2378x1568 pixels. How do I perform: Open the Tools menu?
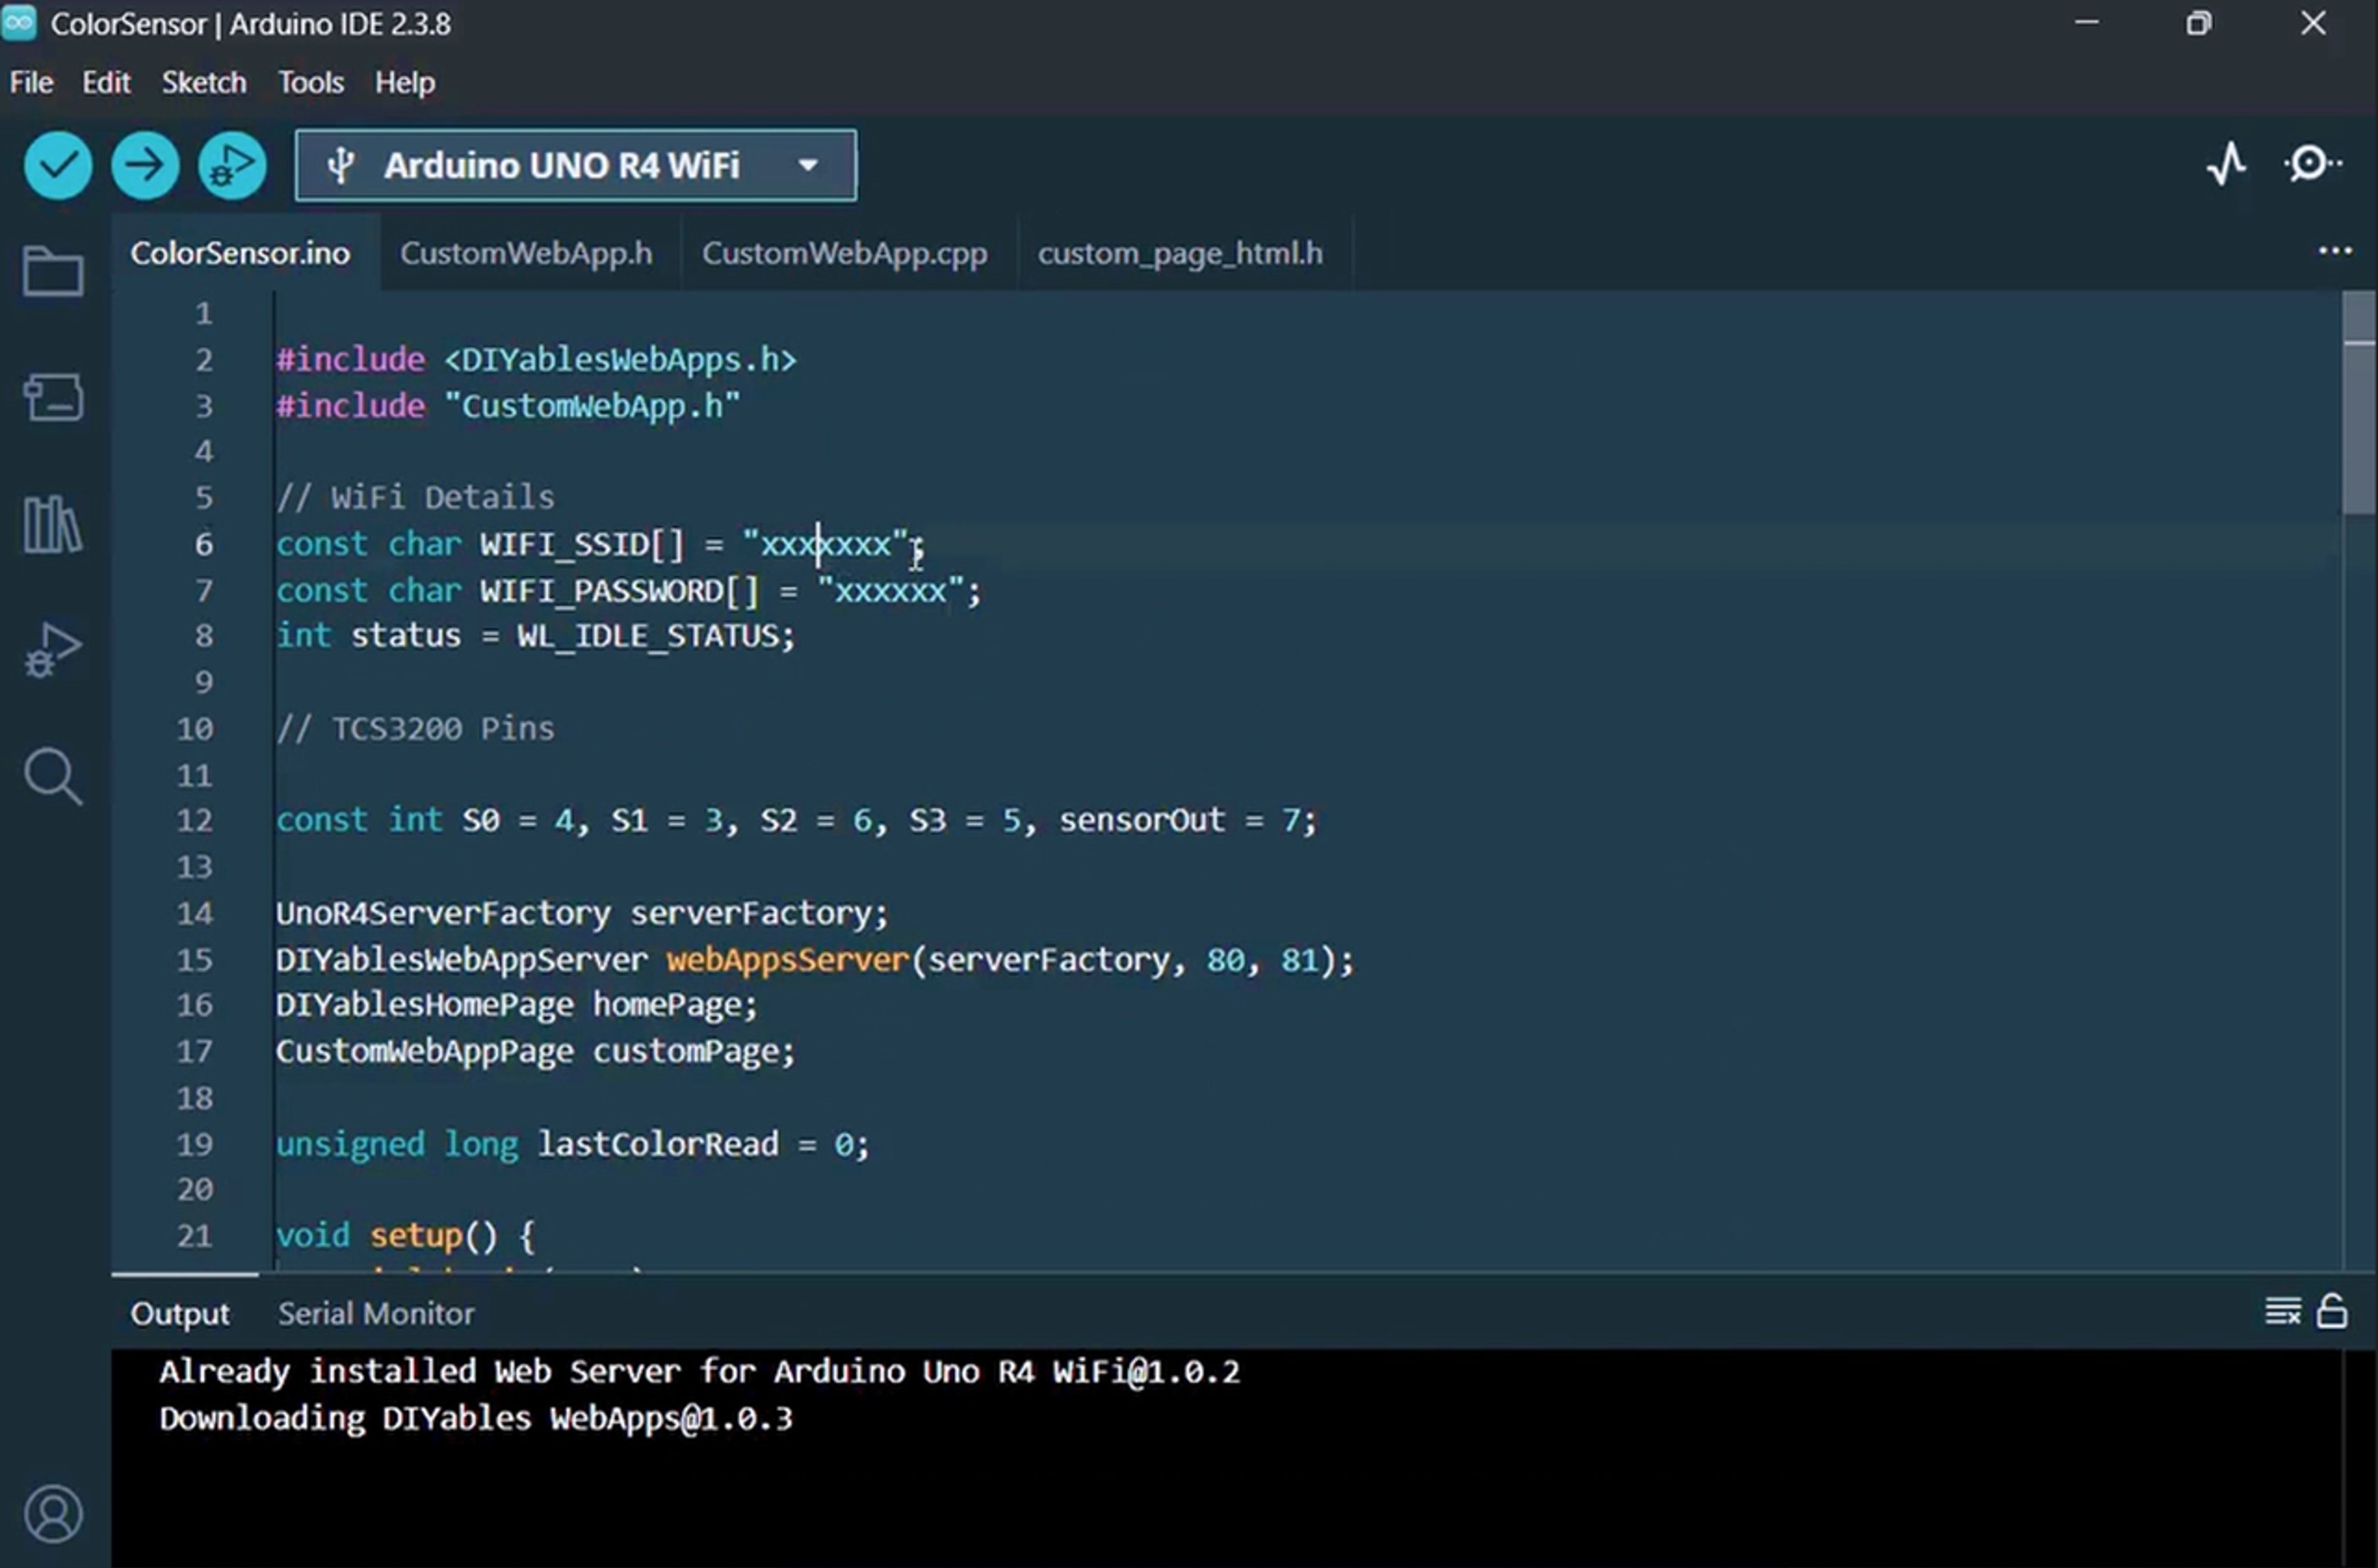click(x=310, y=82)
